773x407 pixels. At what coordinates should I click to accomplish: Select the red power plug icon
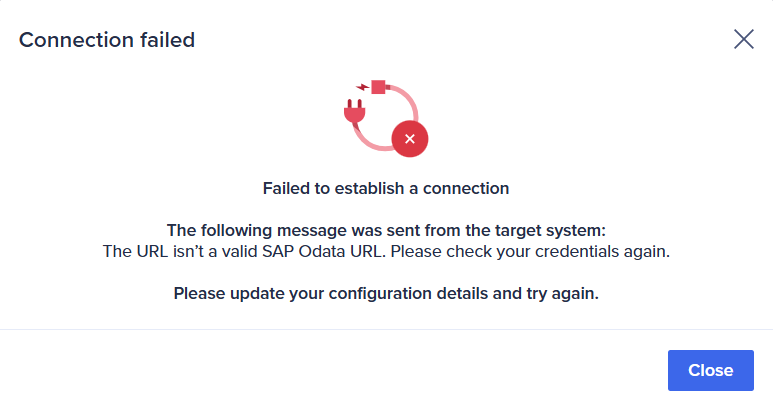tap(354, 111)
